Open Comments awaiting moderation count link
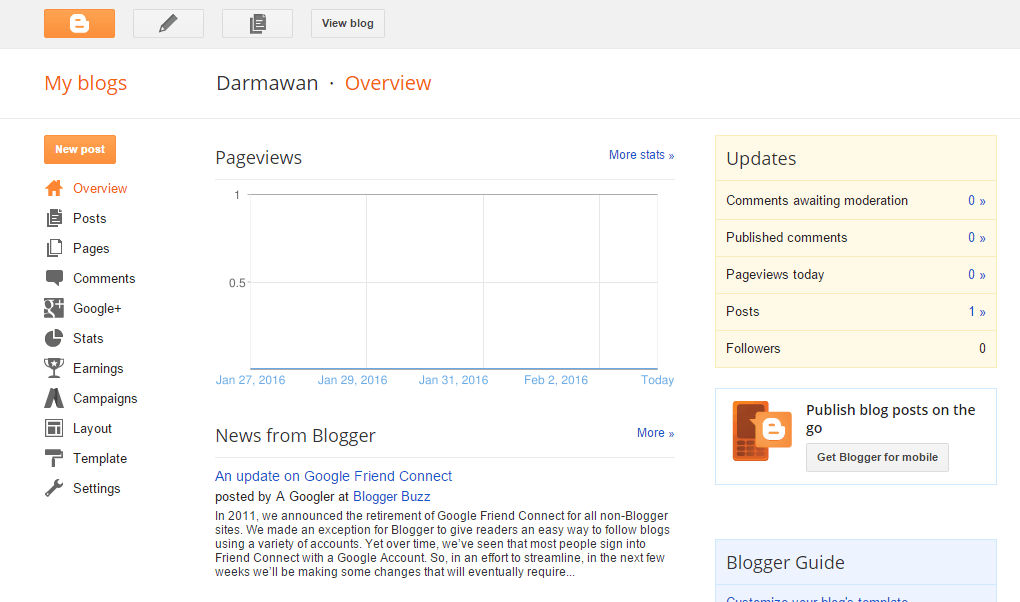 (x=977, y=200)
